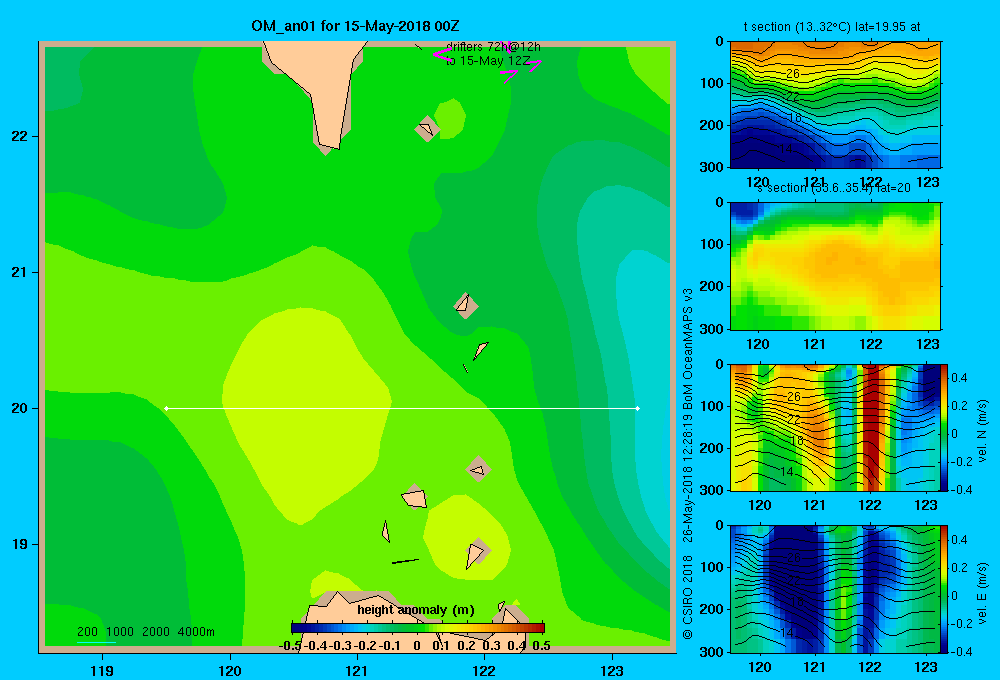Click the magenta drifter arrow pointing left
The image size is (1000, 680).
coord(442,55)
